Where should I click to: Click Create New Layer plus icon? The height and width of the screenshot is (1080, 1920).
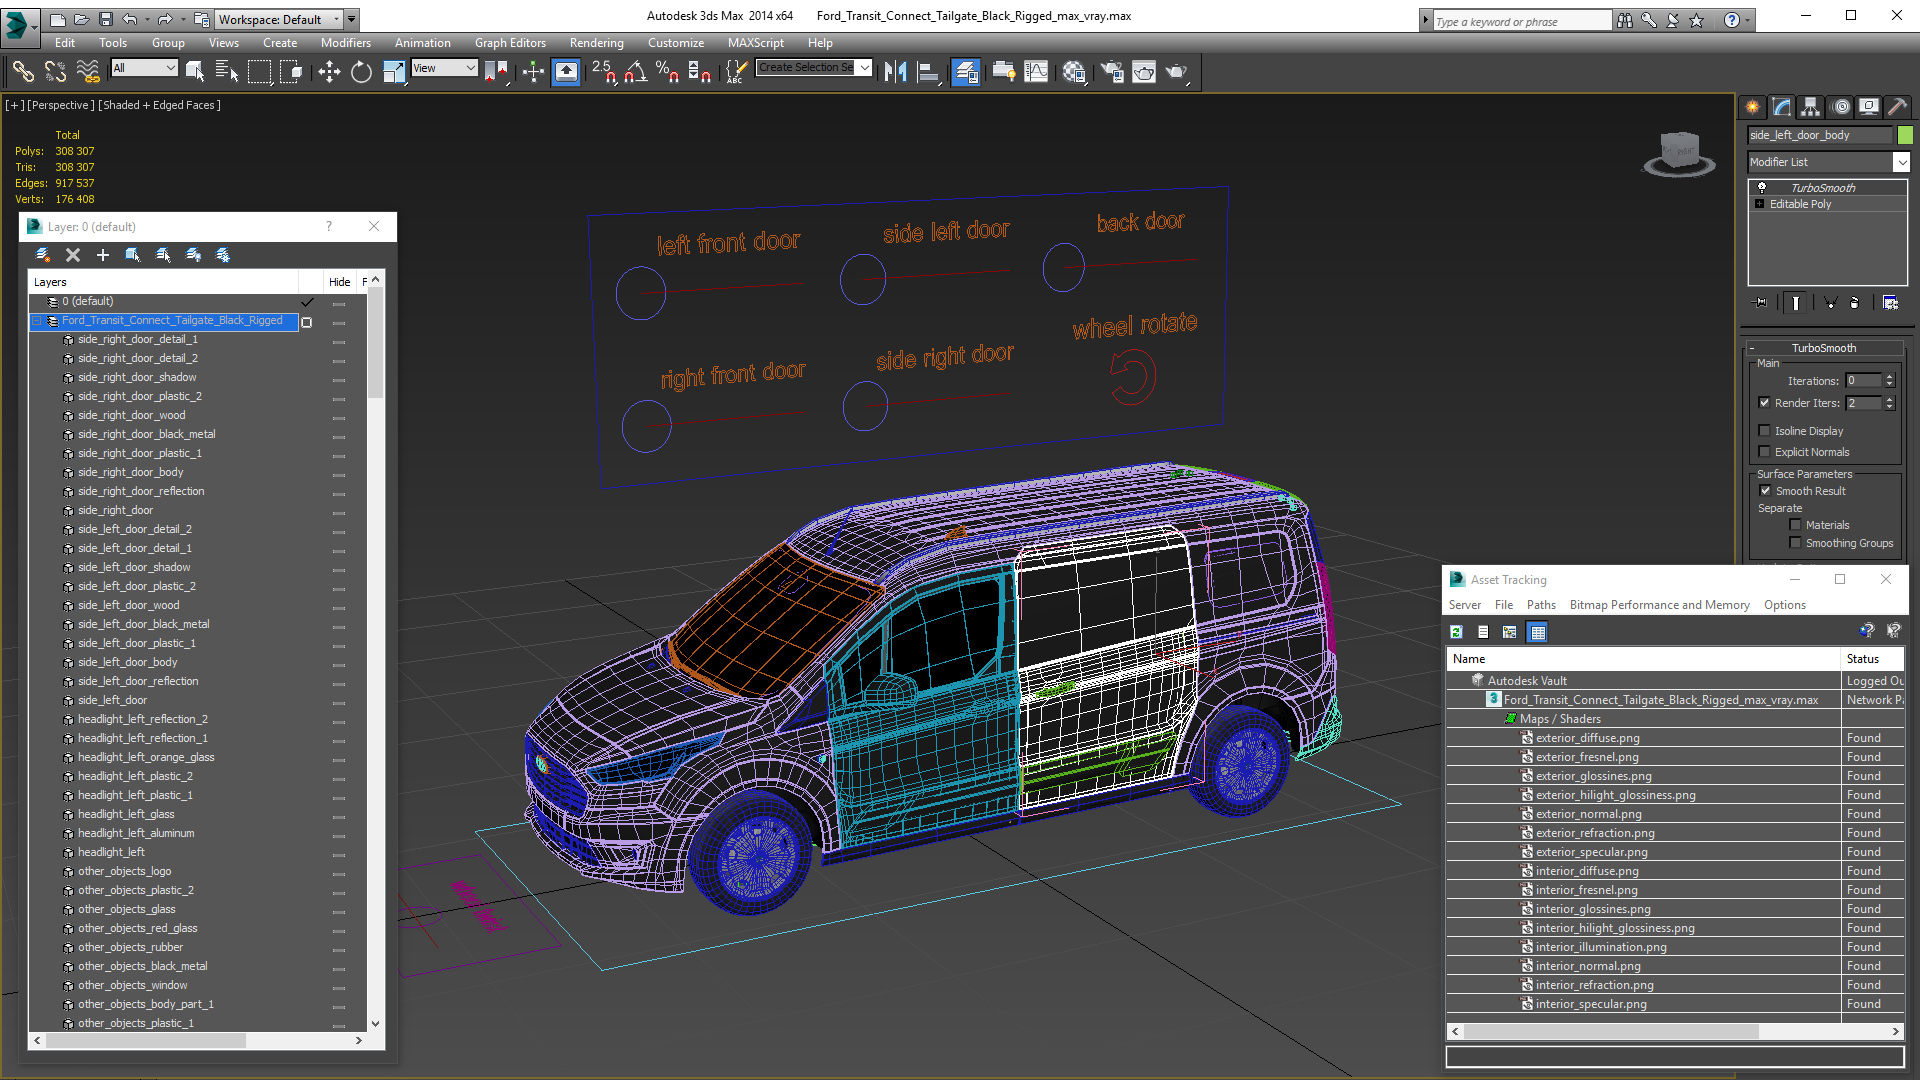(x=102, y=255)
